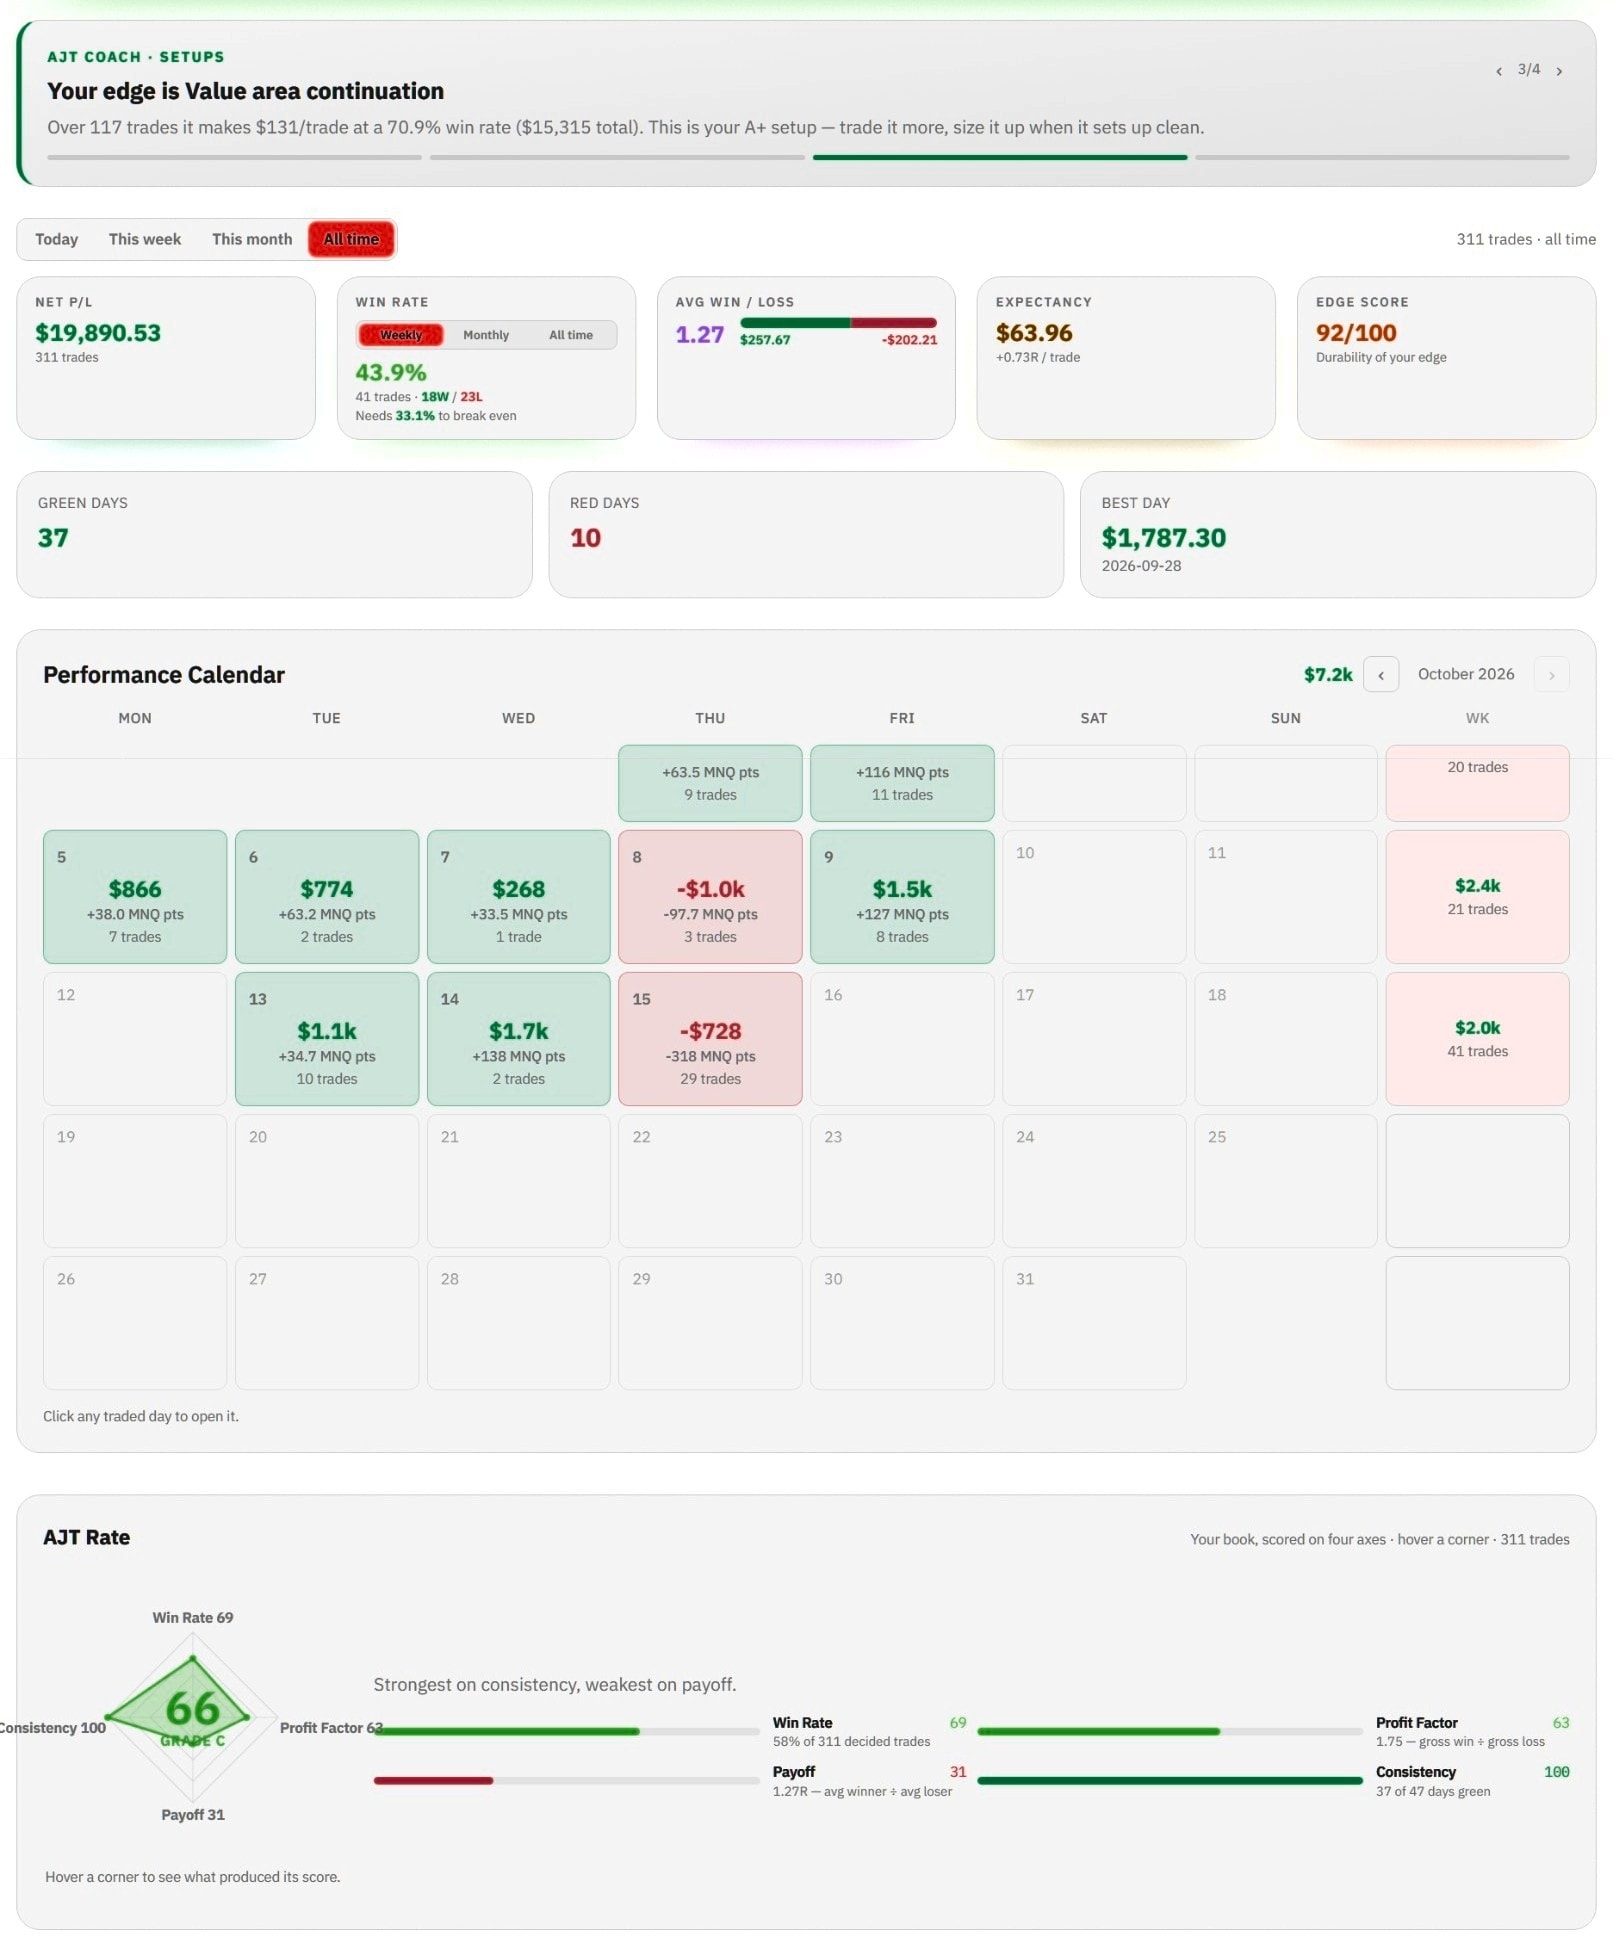Image resolution: width=1613 pixels, height=1943 pixels.
Task: Show next month in Performance Calendar
Action: 1551,674
